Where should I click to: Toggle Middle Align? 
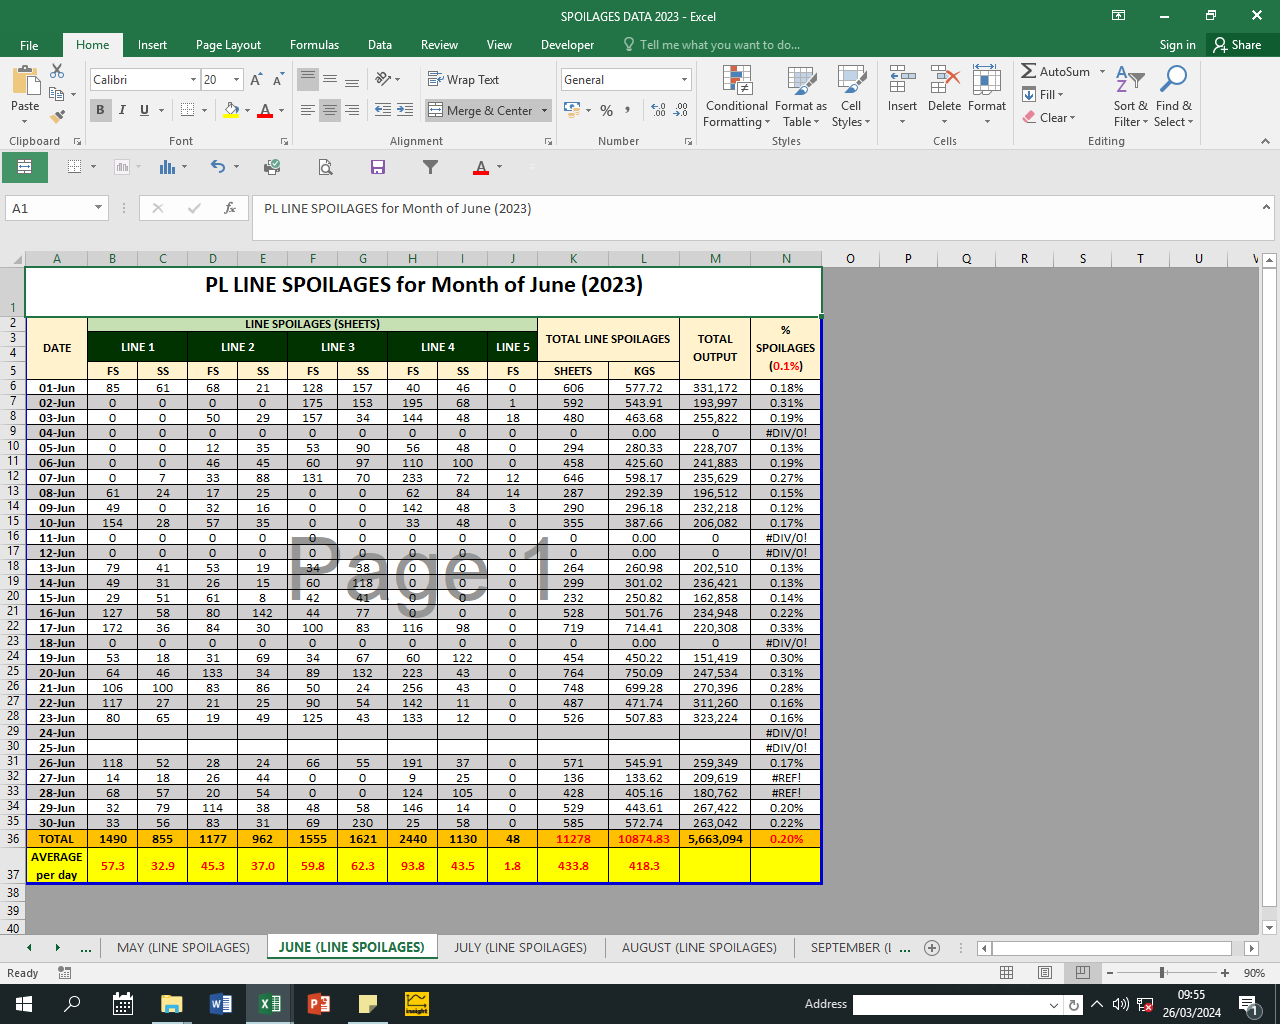(330, 80)
